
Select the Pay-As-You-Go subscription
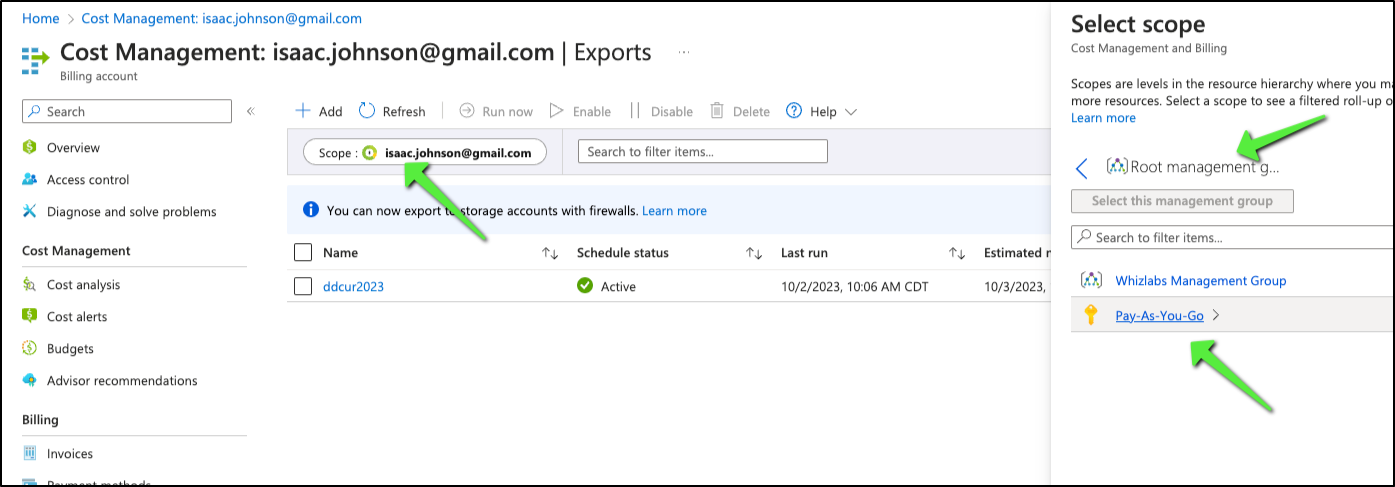pos(1159,316)
